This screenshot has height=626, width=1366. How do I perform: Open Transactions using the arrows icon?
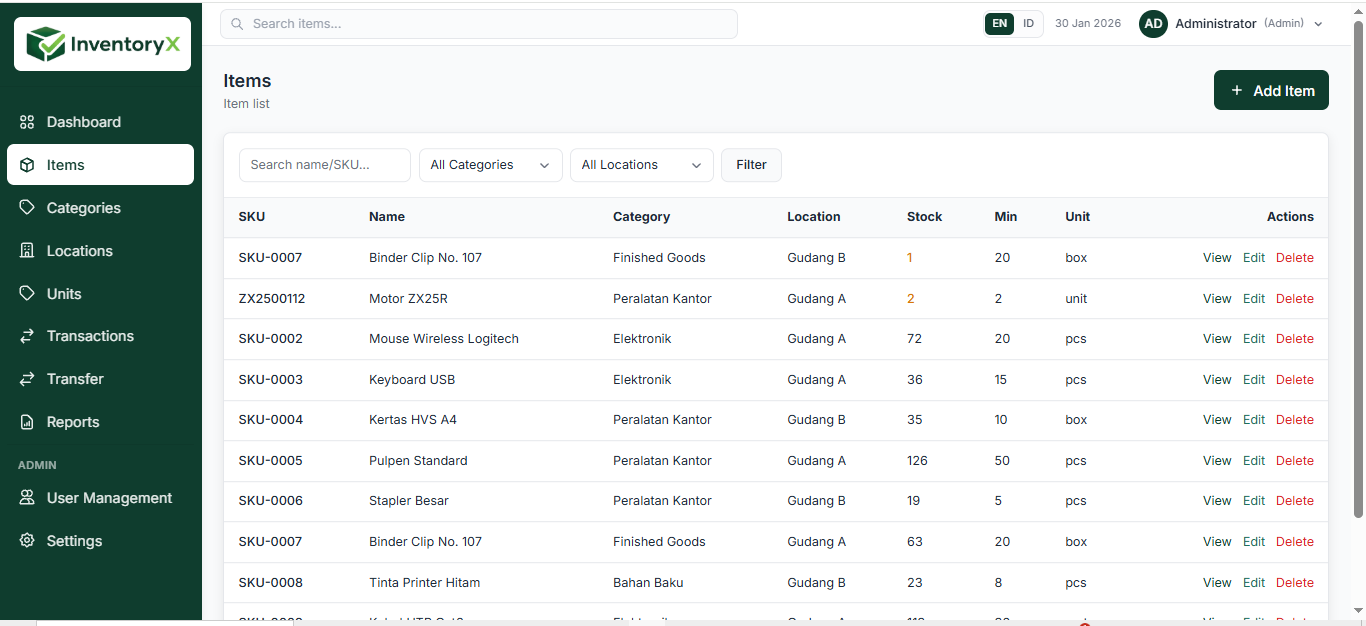pos(27,336)
